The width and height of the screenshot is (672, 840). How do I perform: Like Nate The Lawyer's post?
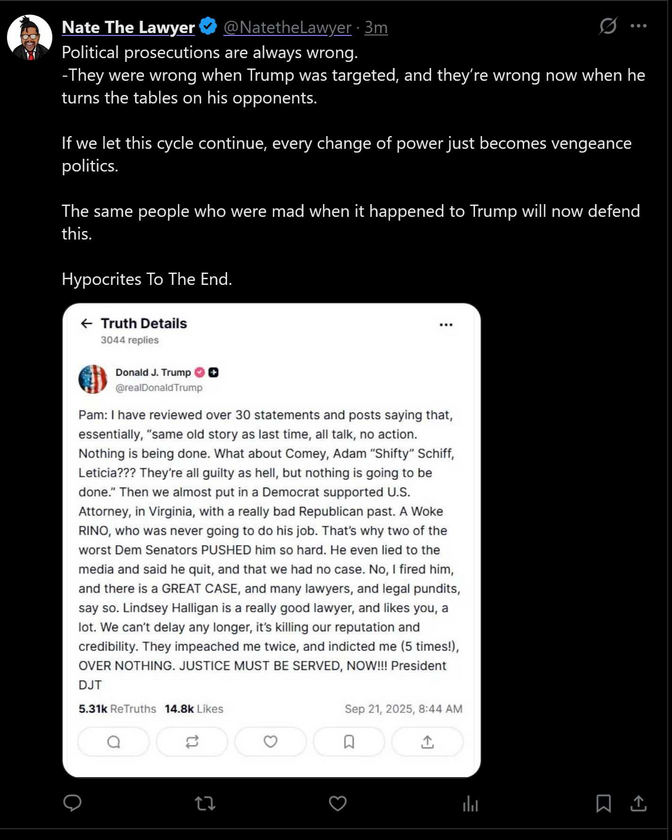click(x=338, y=803)
